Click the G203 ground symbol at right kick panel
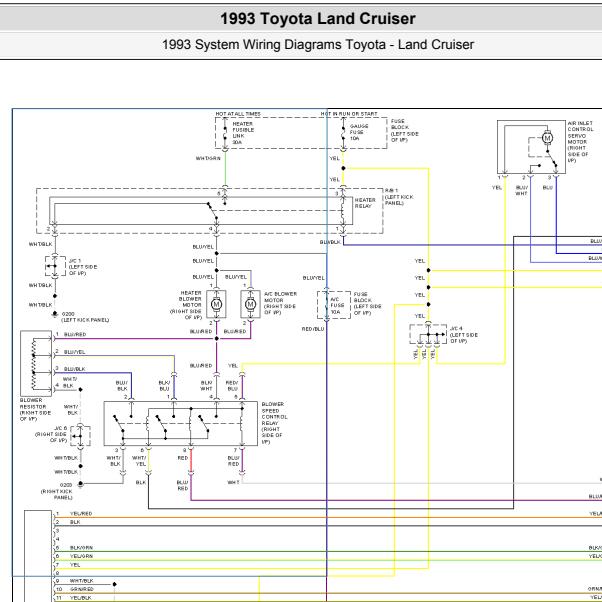602x602 pixels. click(x=81, y=485)
